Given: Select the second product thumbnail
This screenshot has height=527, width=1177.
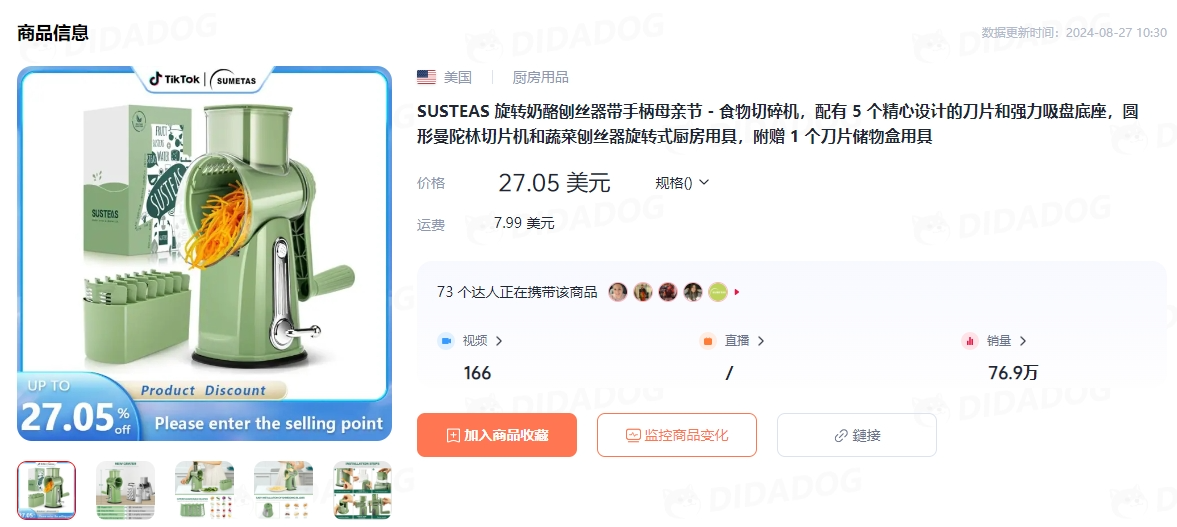Looking at the screenshot, I should tap(125, 490).
